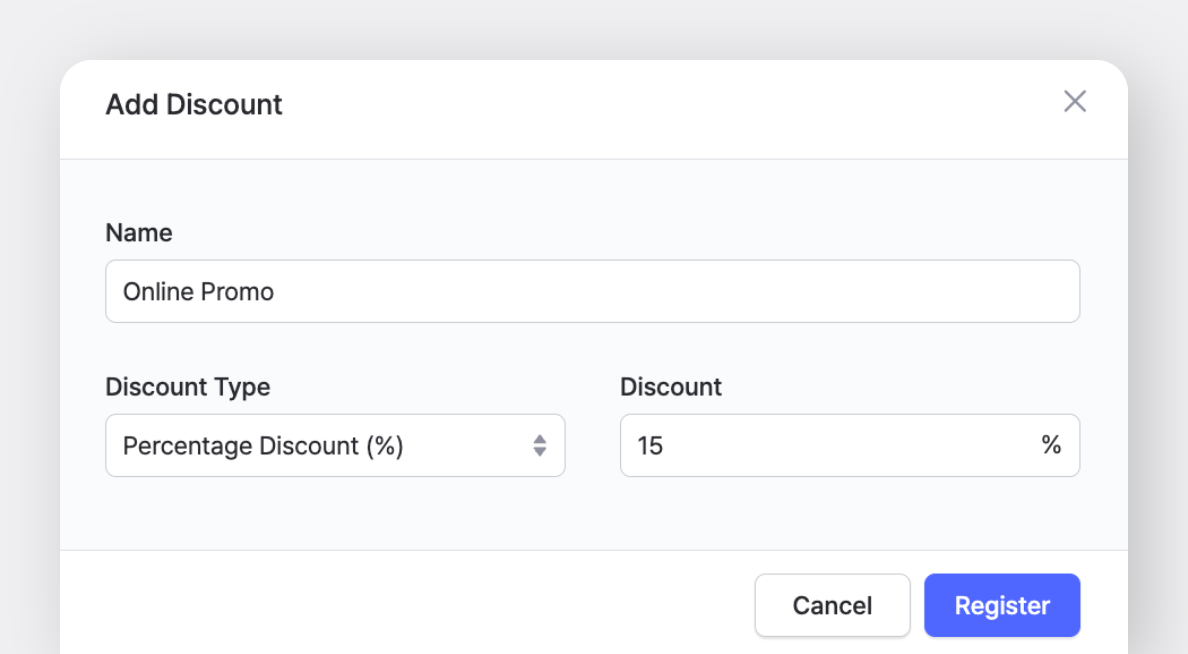This screenshot has height=654, width=1188.
Task: Click the Online Promo text in Name
Action: click(x=198, y=292)
